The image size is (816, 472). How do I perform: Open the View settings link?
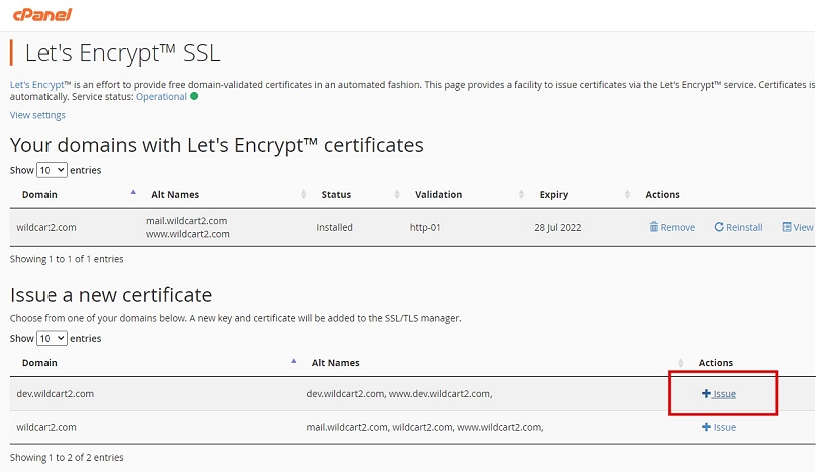click(x=37, y=115)
